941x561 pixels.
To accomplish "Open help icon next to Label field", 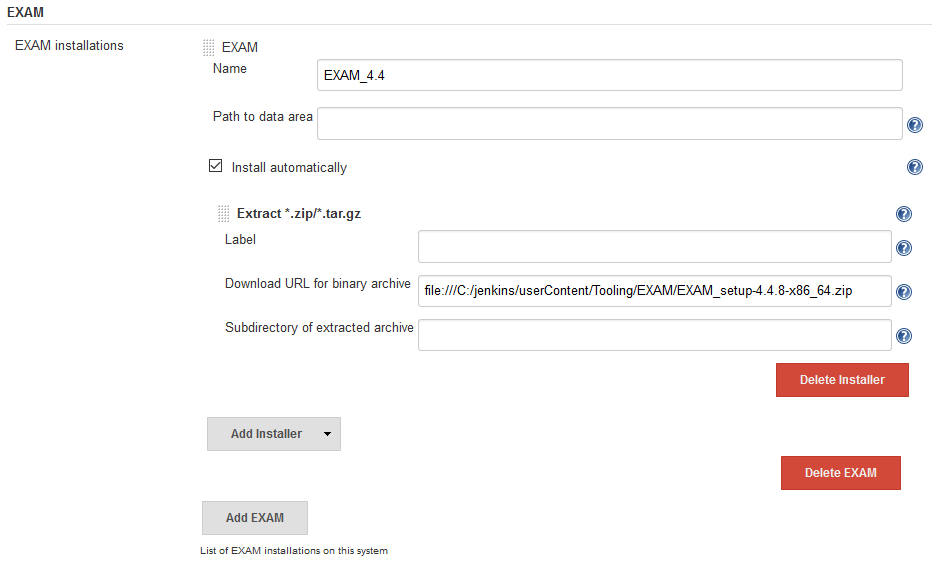I will (903, 248).
